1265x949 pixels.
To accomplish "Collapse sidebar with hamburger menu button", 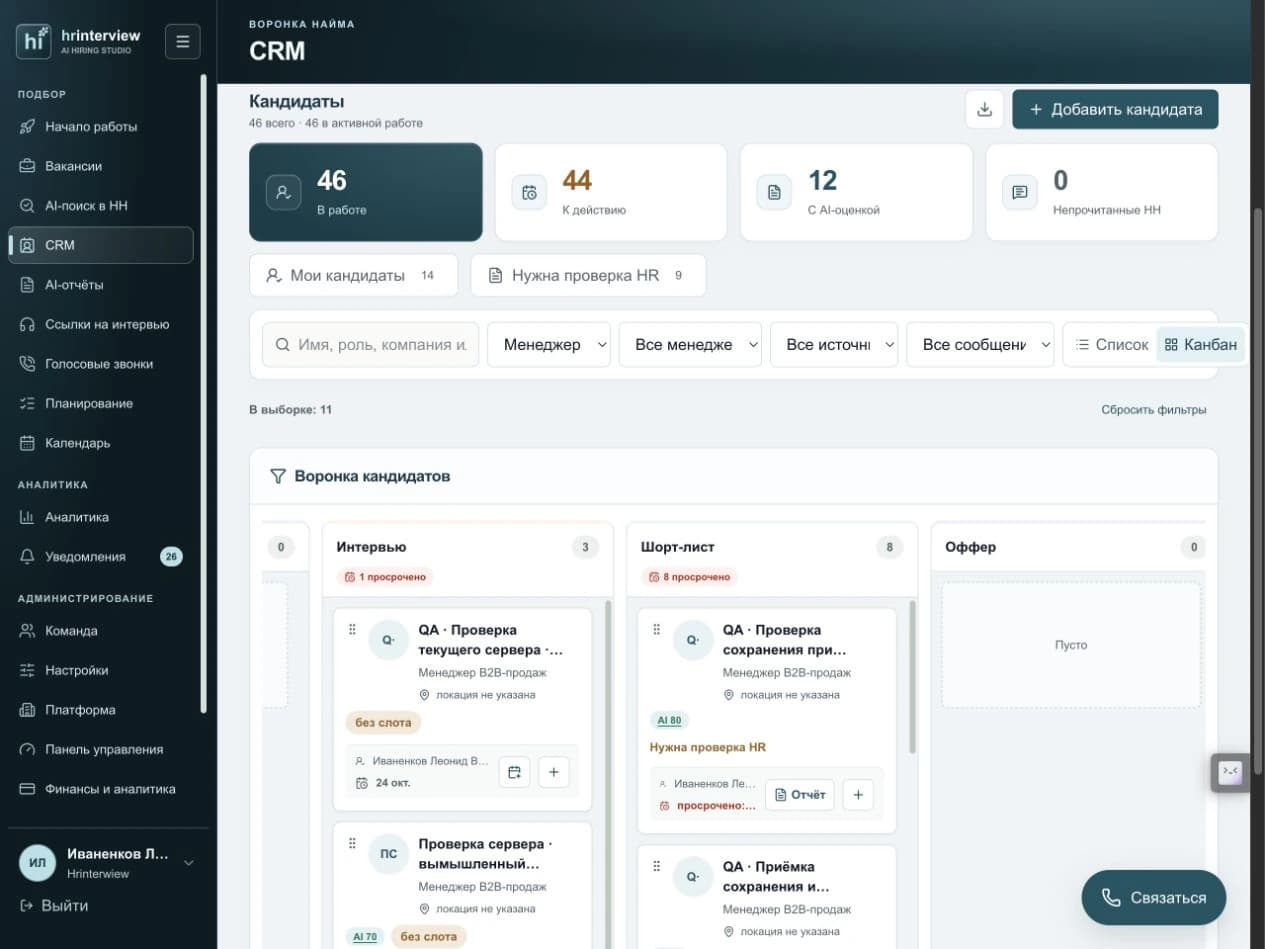I will tap(183, 41).
